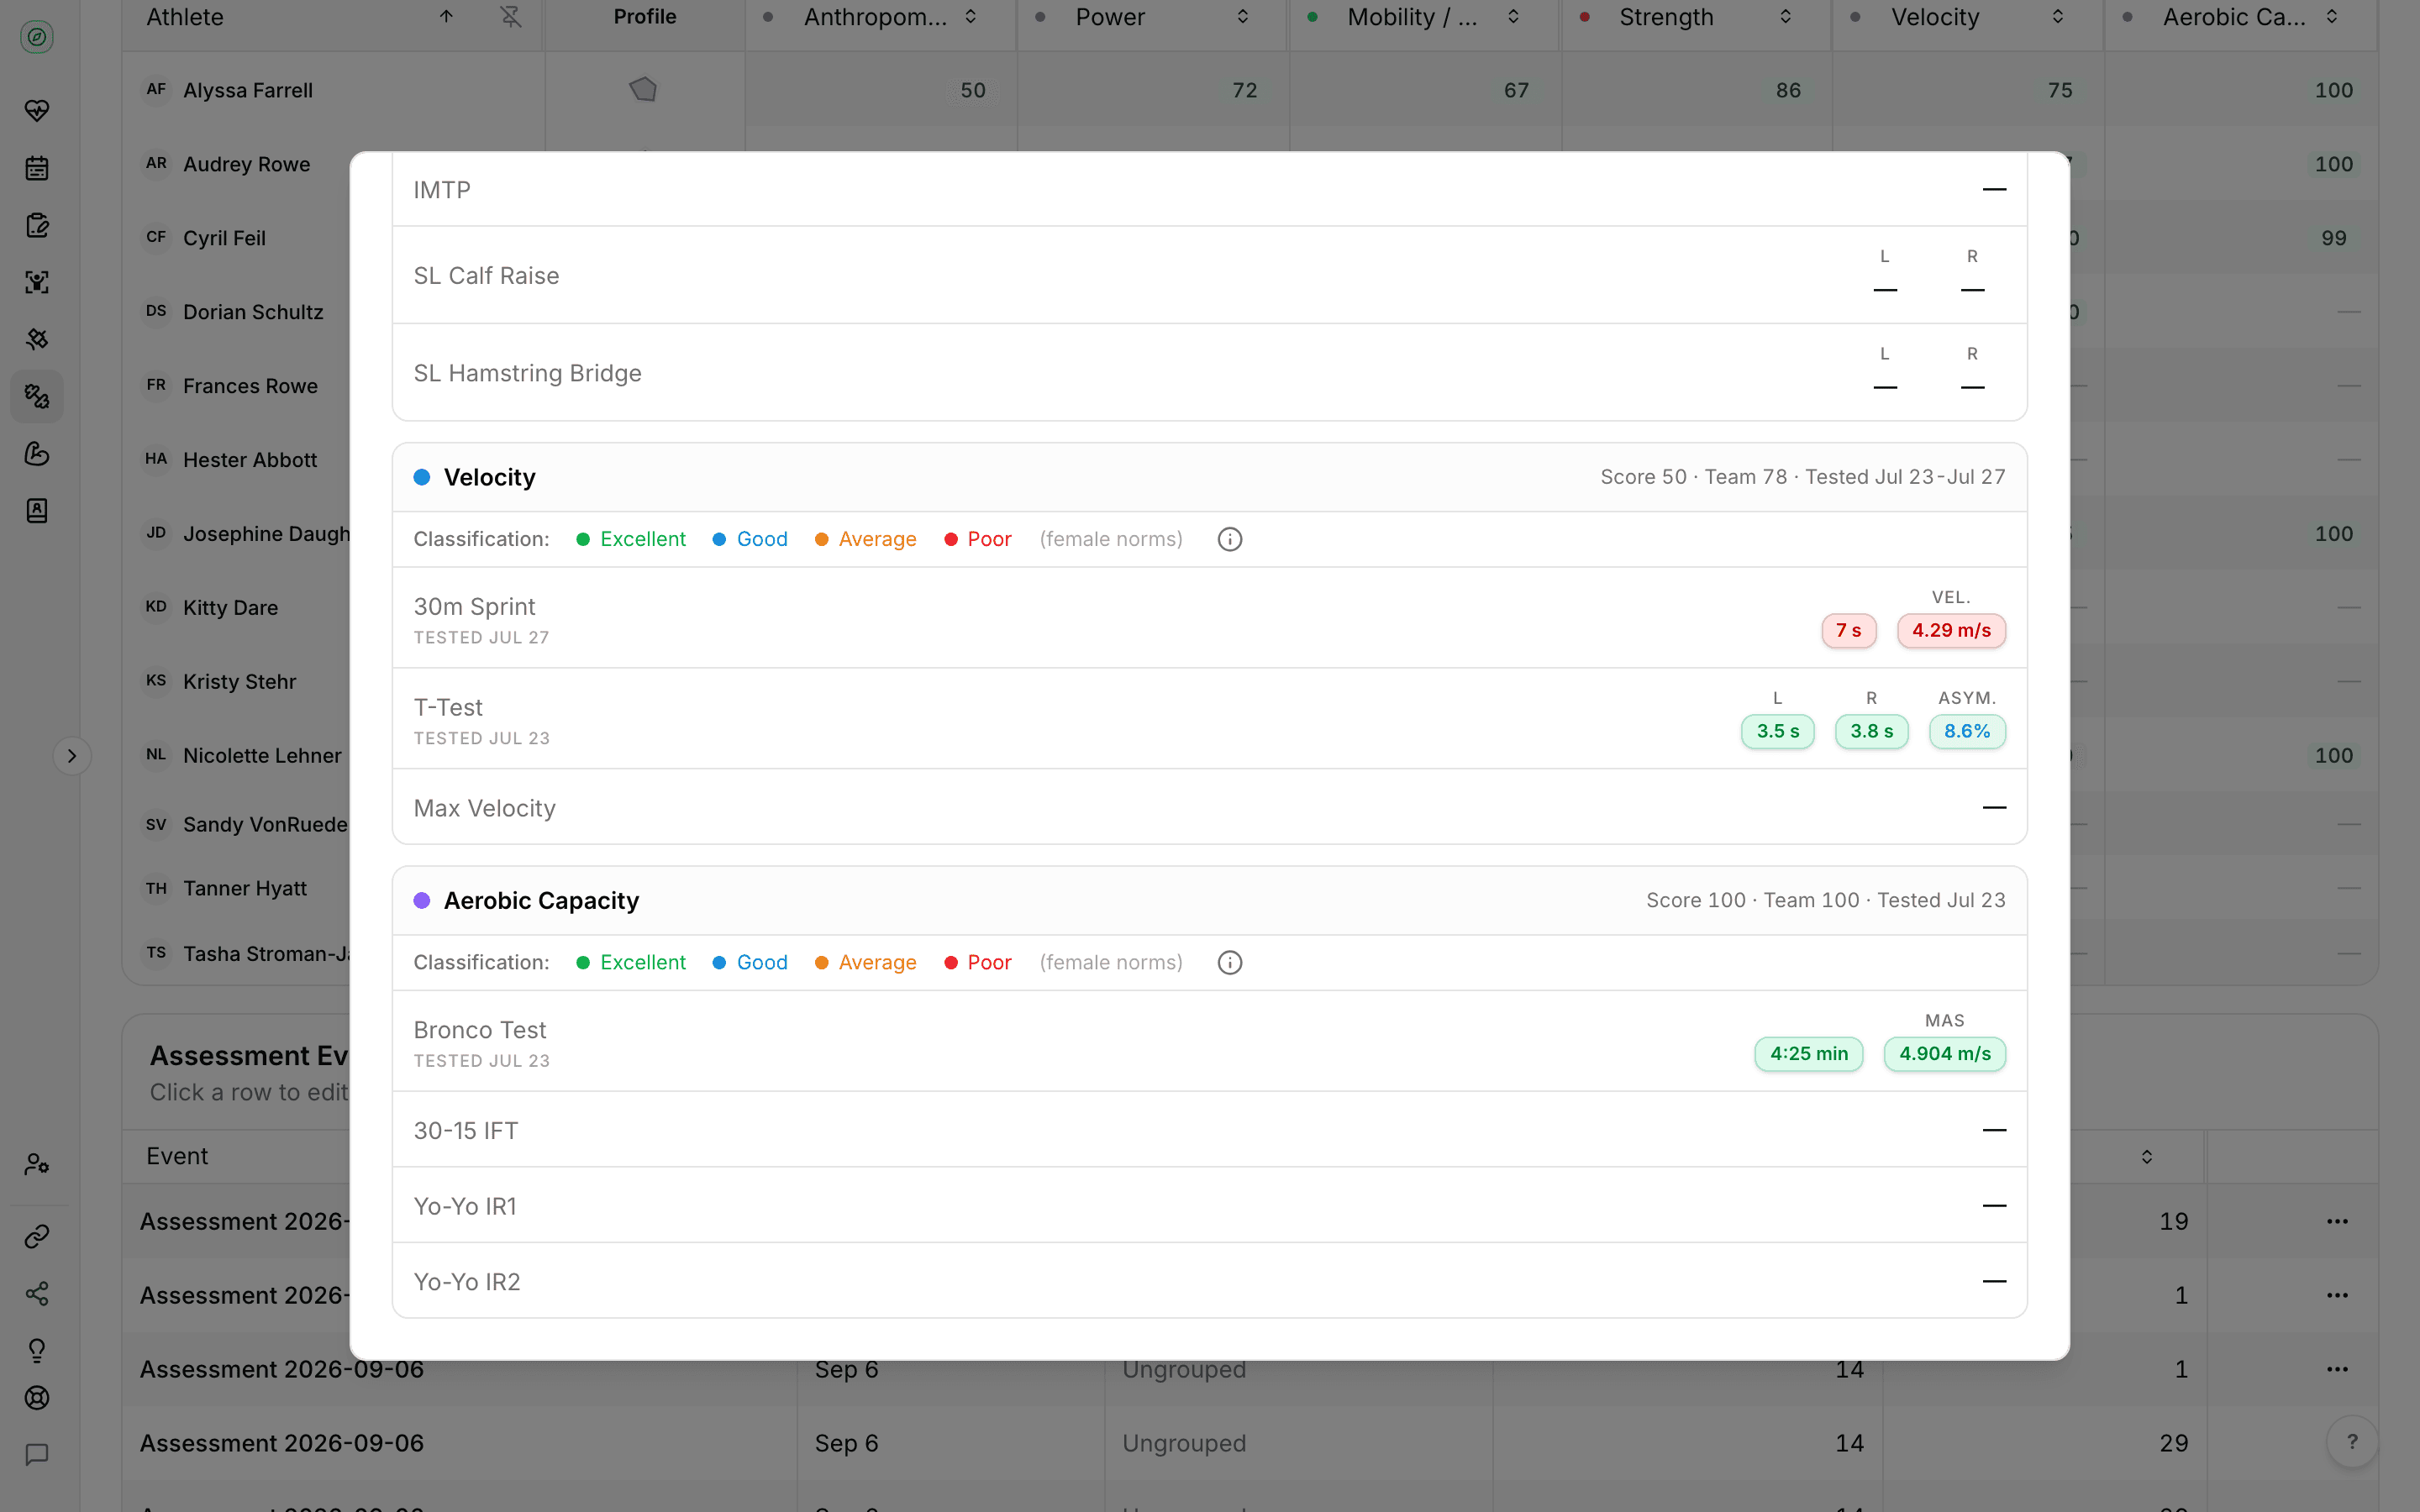Viewport: 2420px width, 1512px height.
Task: Click the 4.904 m/s MAS badge
Action: (x=1944, y=1054)
